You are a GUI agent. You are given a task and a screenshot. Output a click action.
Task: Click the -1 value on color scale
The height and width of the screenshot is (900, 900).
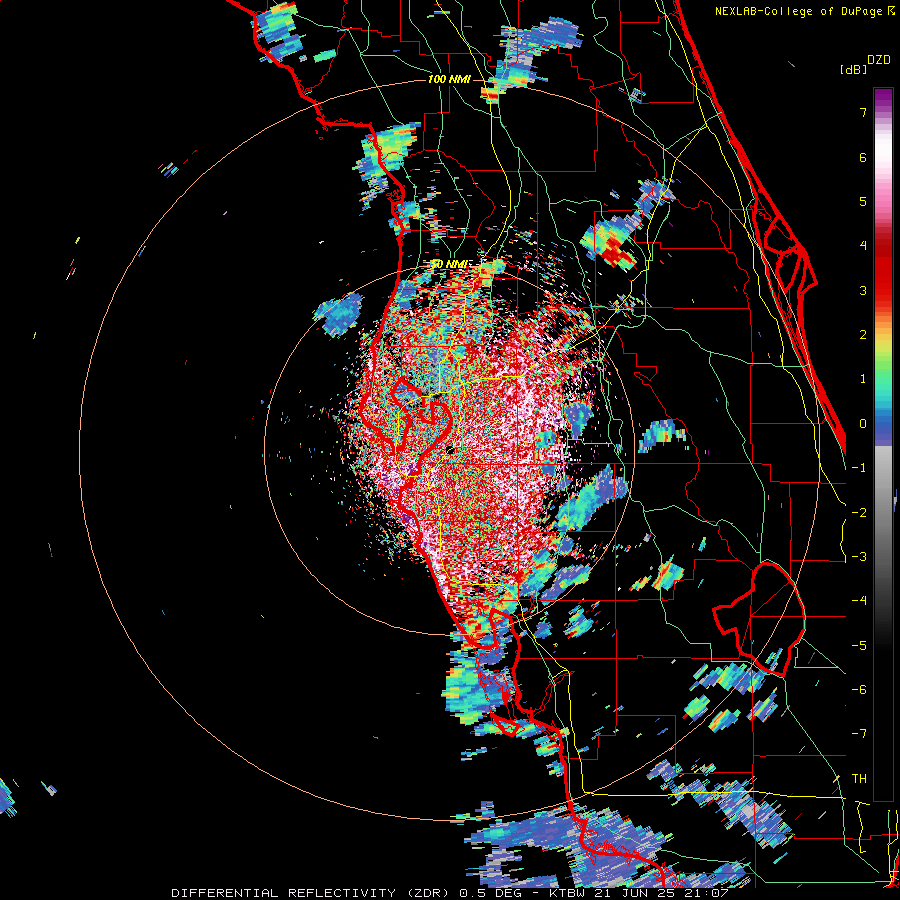pyautogui.click(x=859, y=468)
